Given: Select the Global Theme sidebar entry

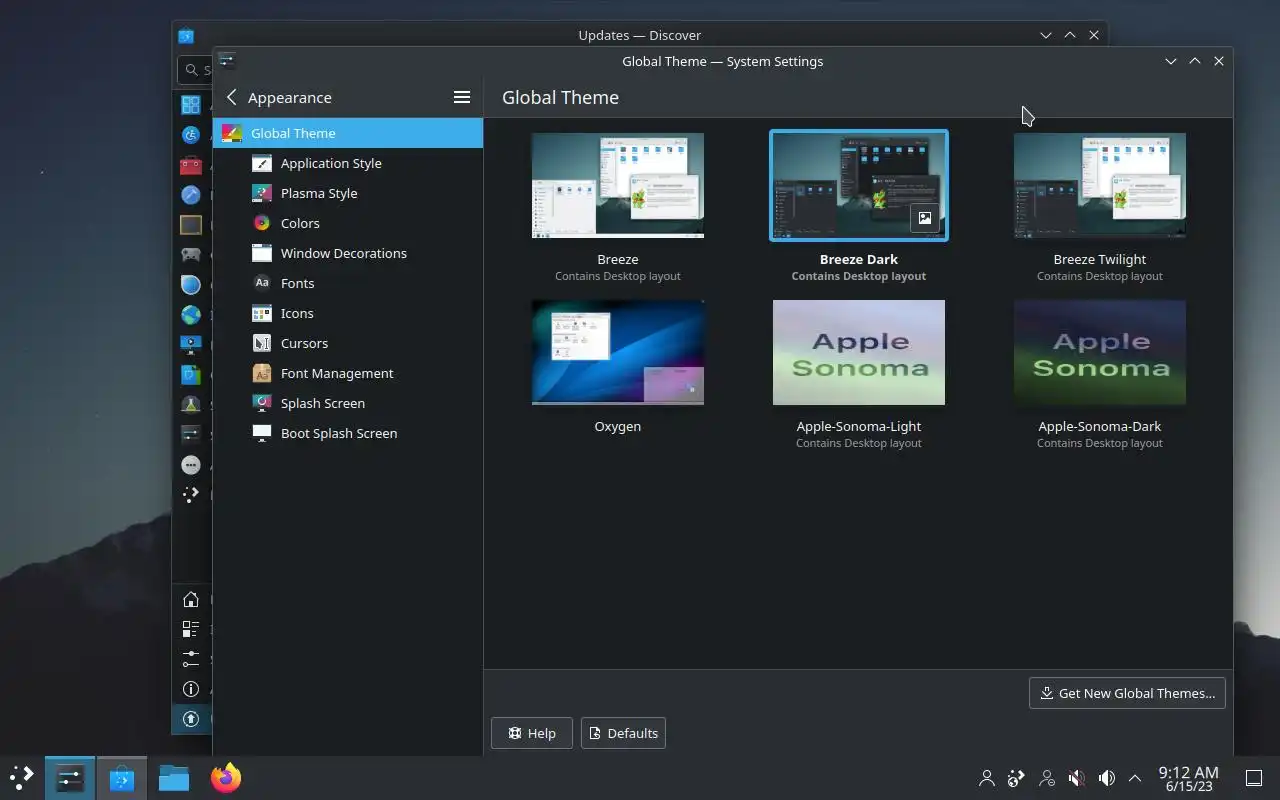Looking at the screenshot, I should click(347, 133).
